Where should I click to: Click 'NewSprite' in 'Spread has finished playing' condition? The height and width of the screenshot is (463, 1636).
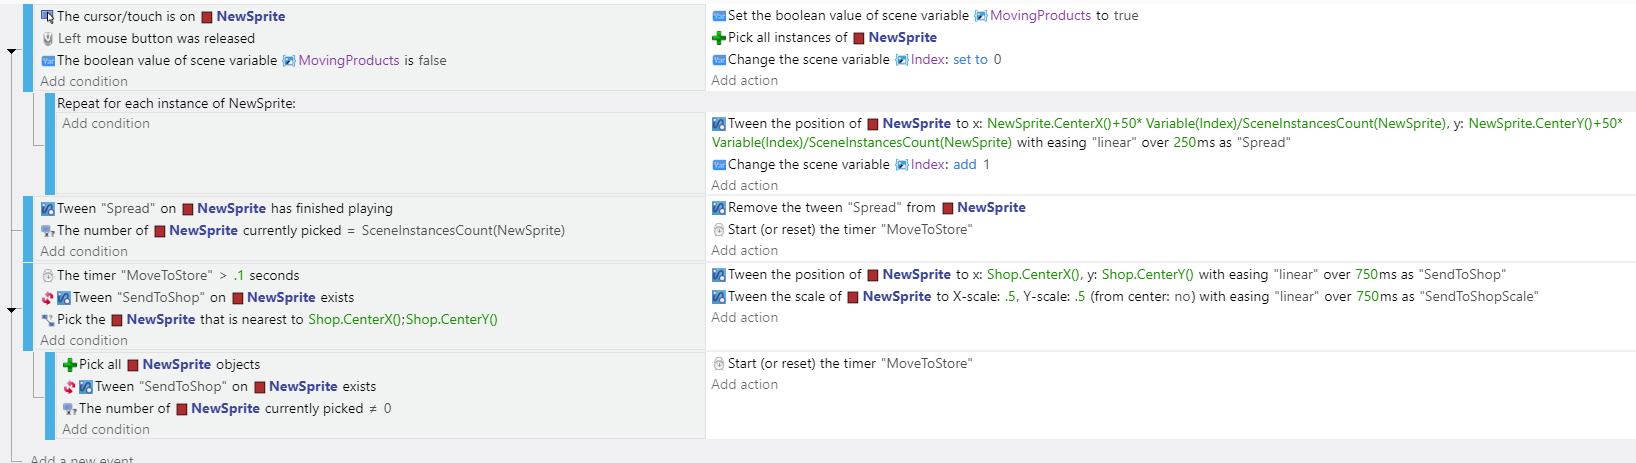tap(232, 209)
